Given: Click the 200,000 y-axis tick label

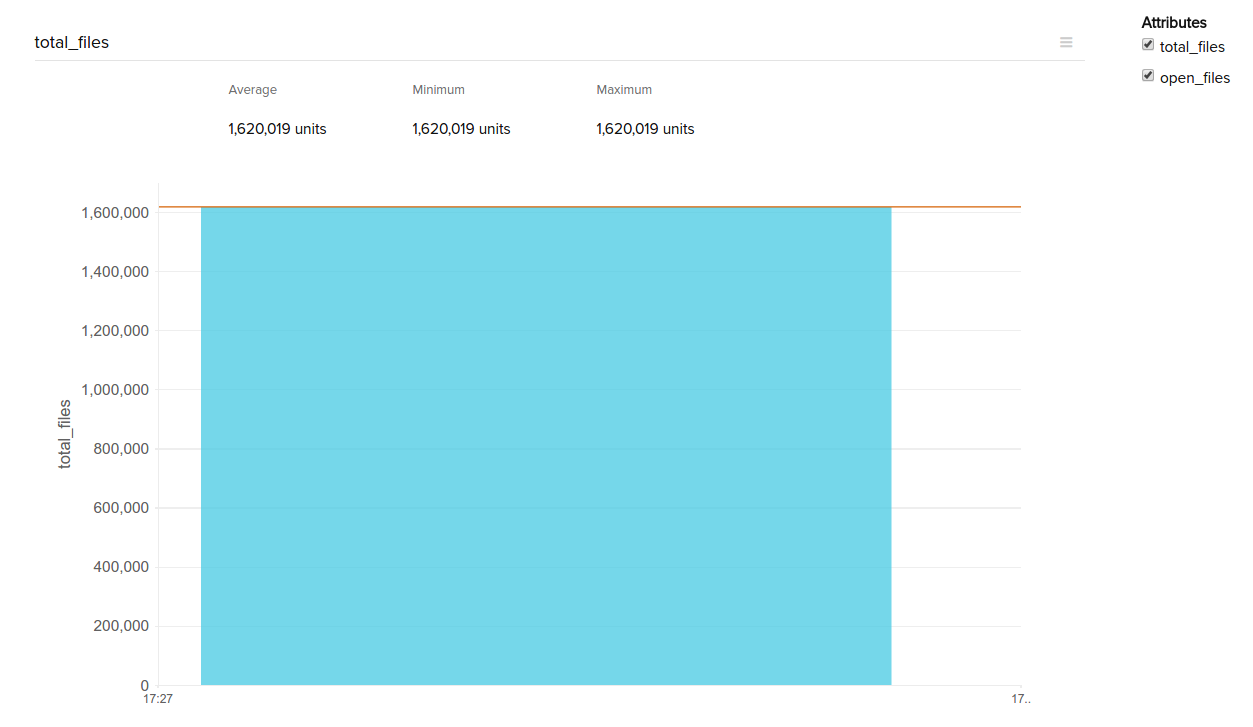Looking at the screenshot, I should [x=119, y=626].
